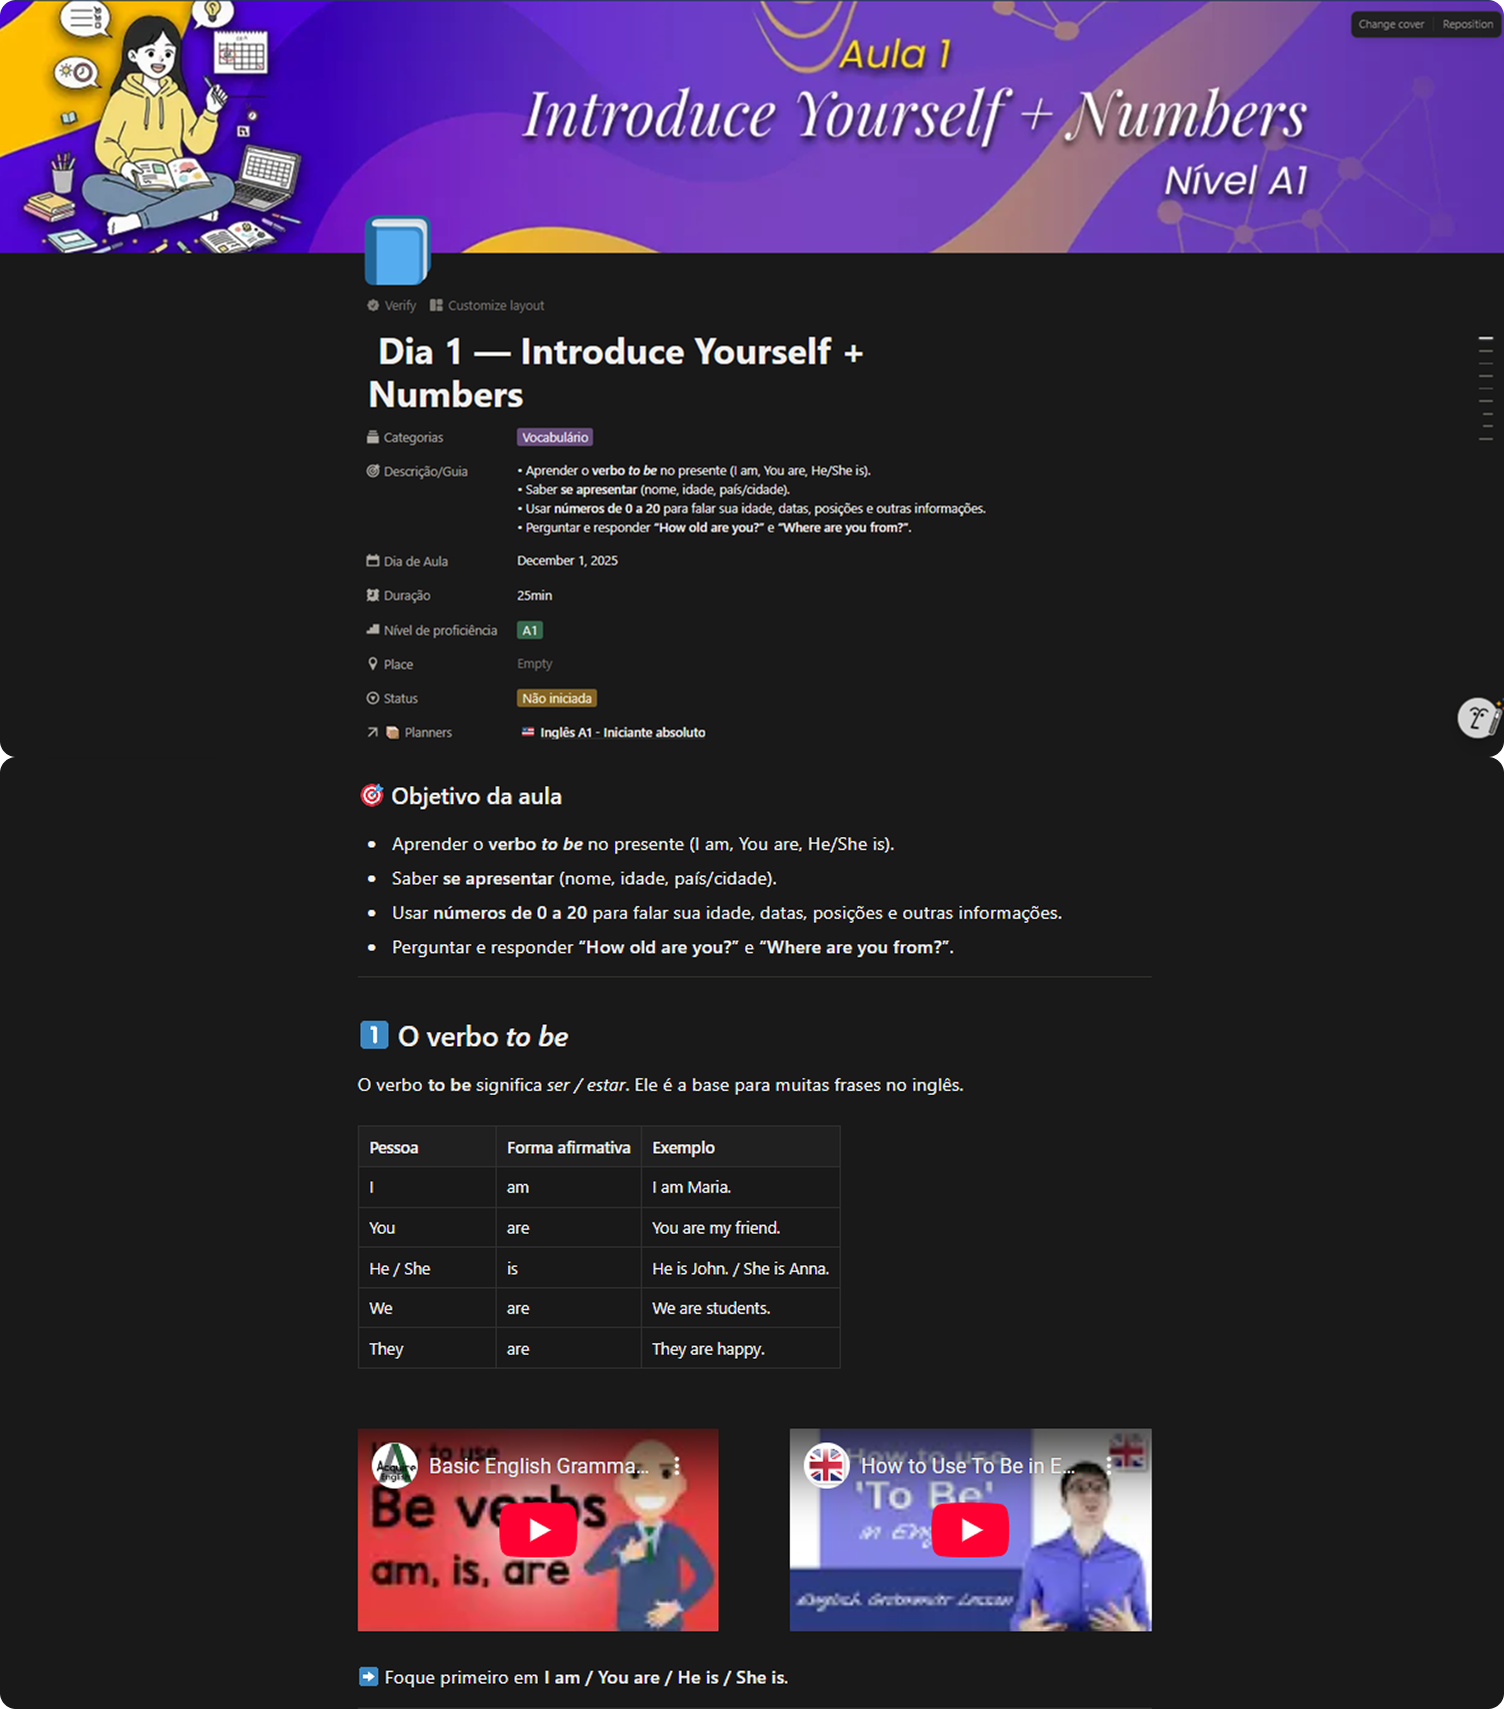Play the Basic English Grammar video
This screenshot has height=1709, width=1504.
point(538,1530)
